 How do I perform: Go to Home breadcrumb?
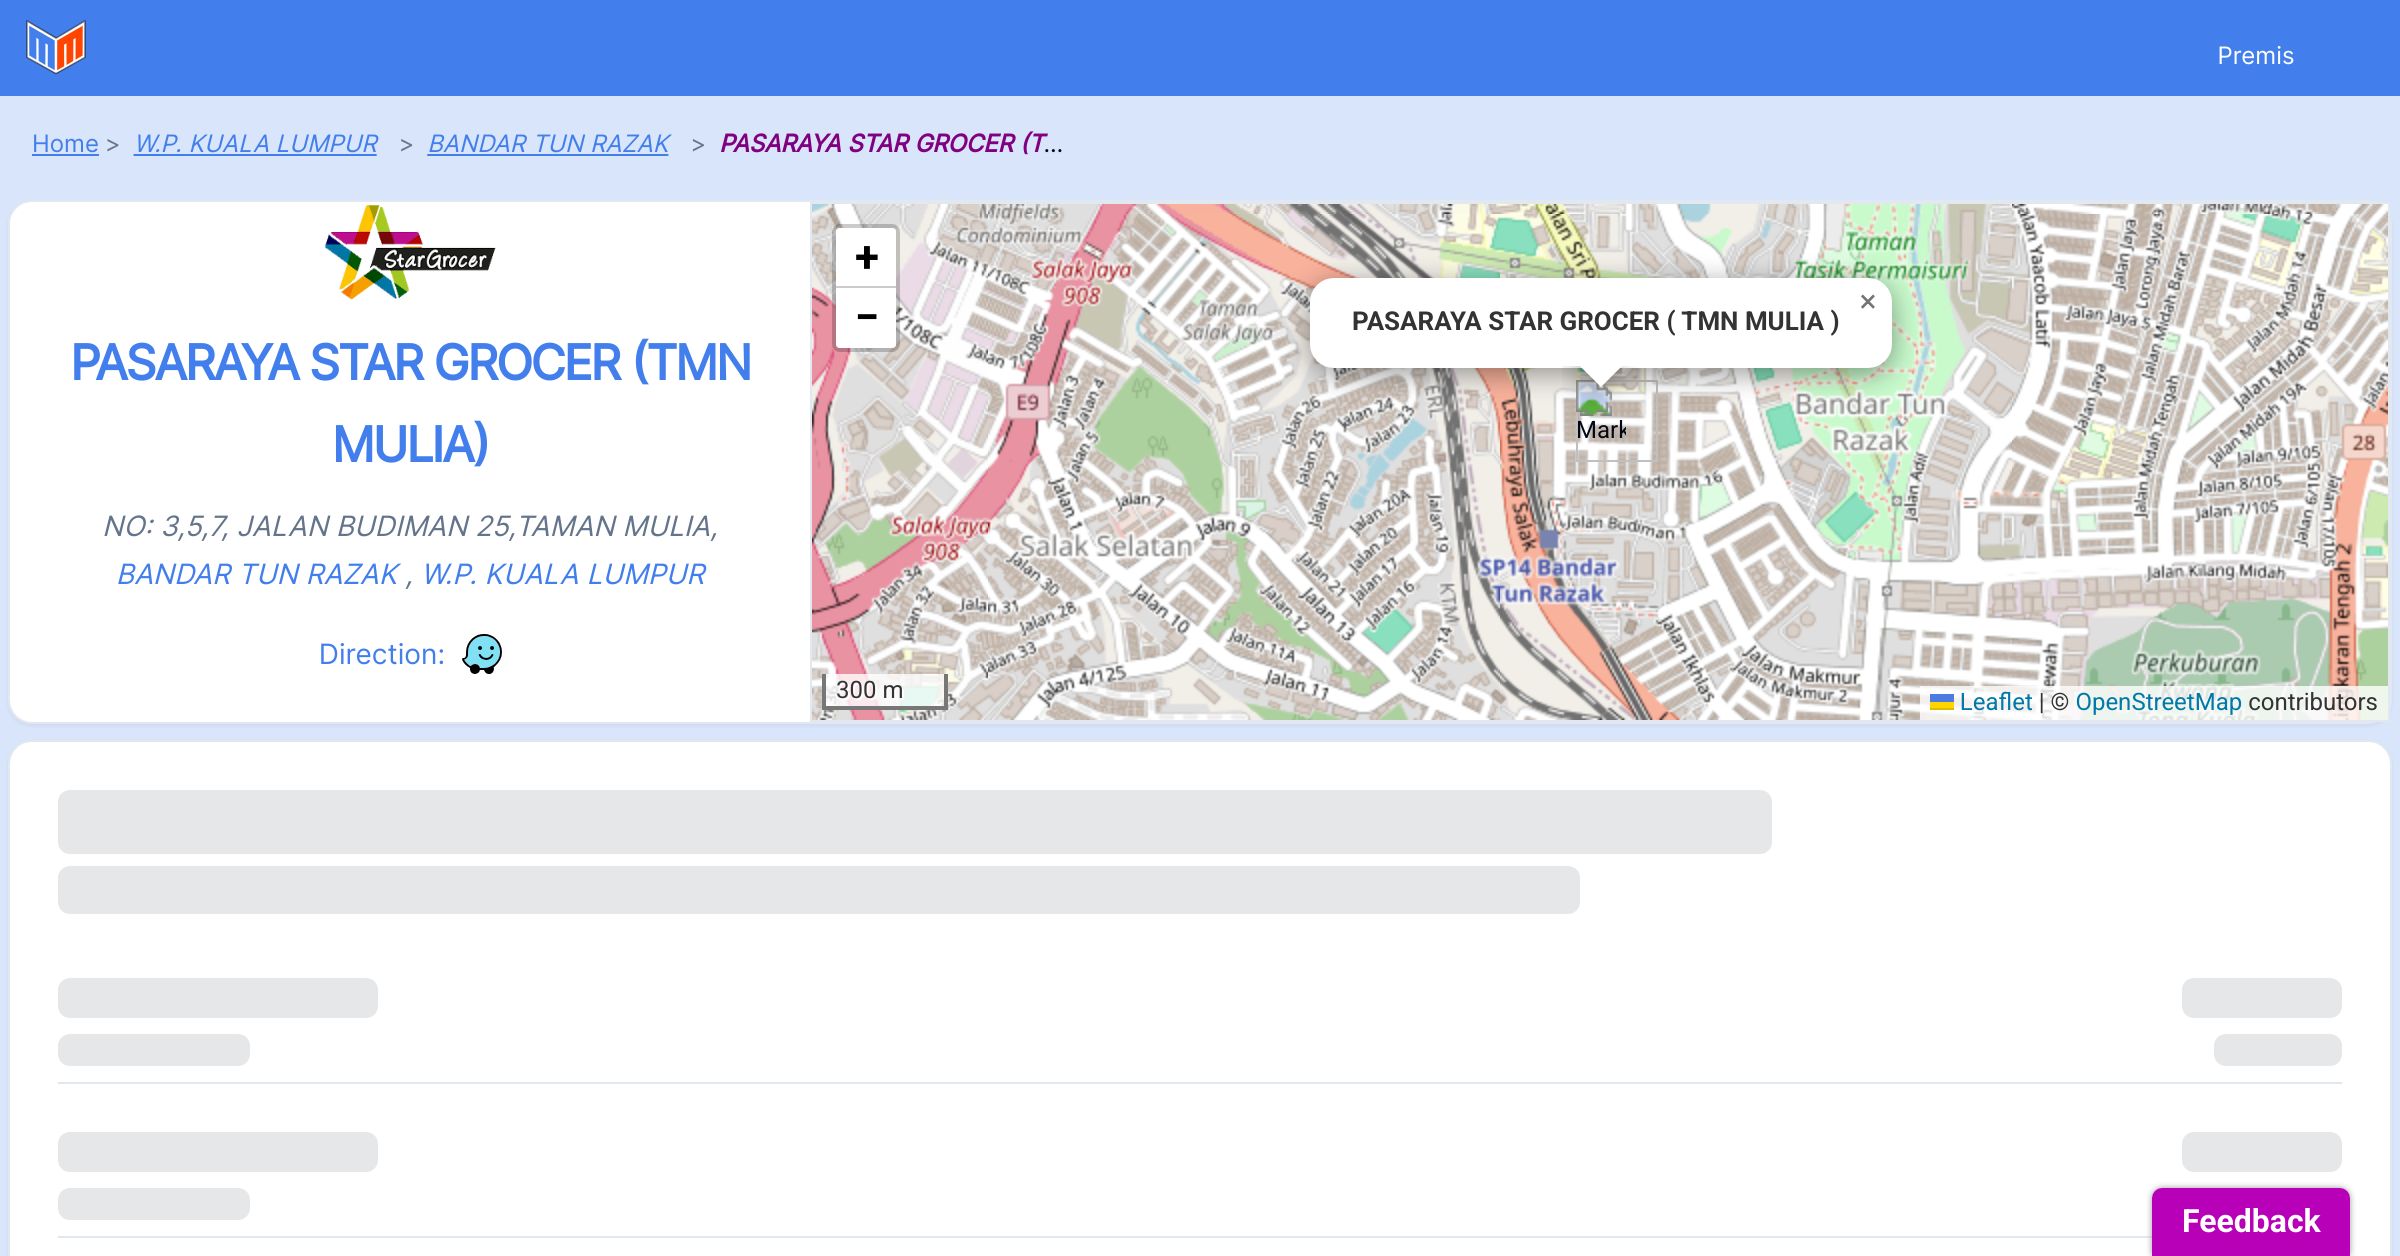65,144
